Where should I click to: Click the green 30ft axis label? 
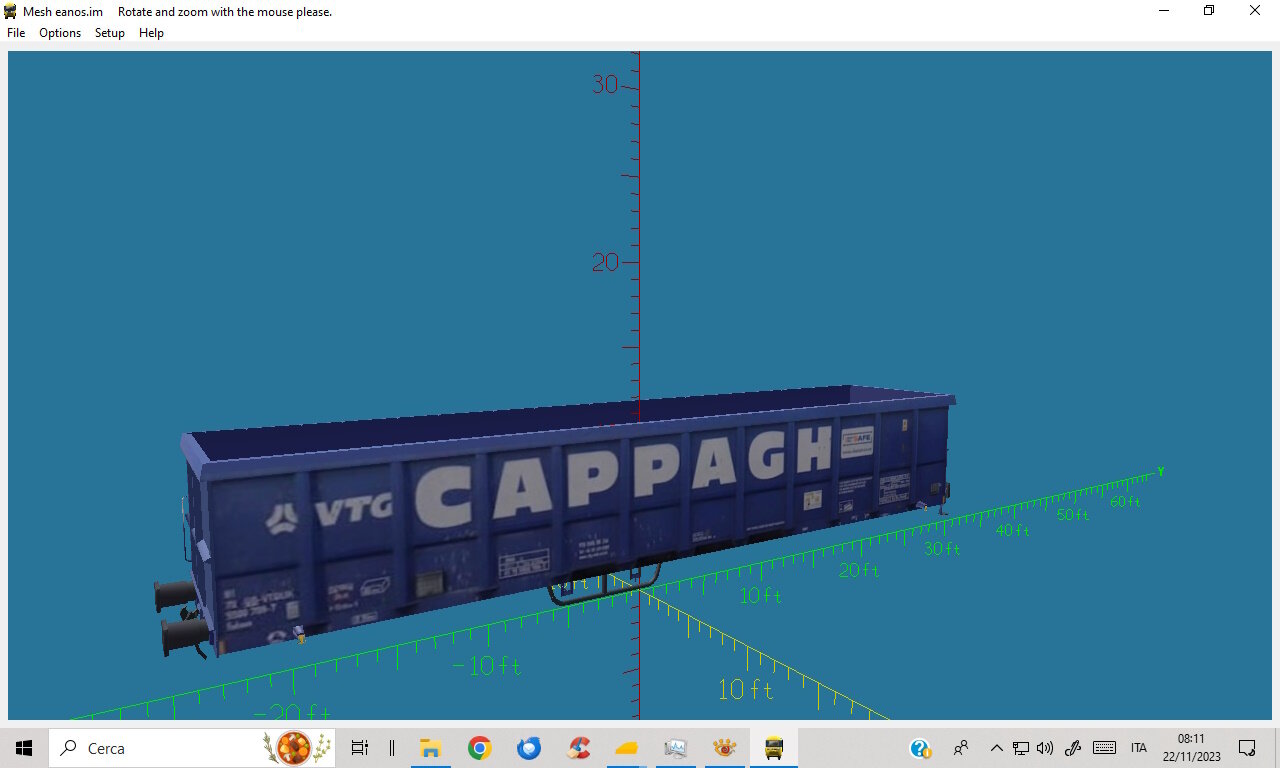tap(942, 549)
